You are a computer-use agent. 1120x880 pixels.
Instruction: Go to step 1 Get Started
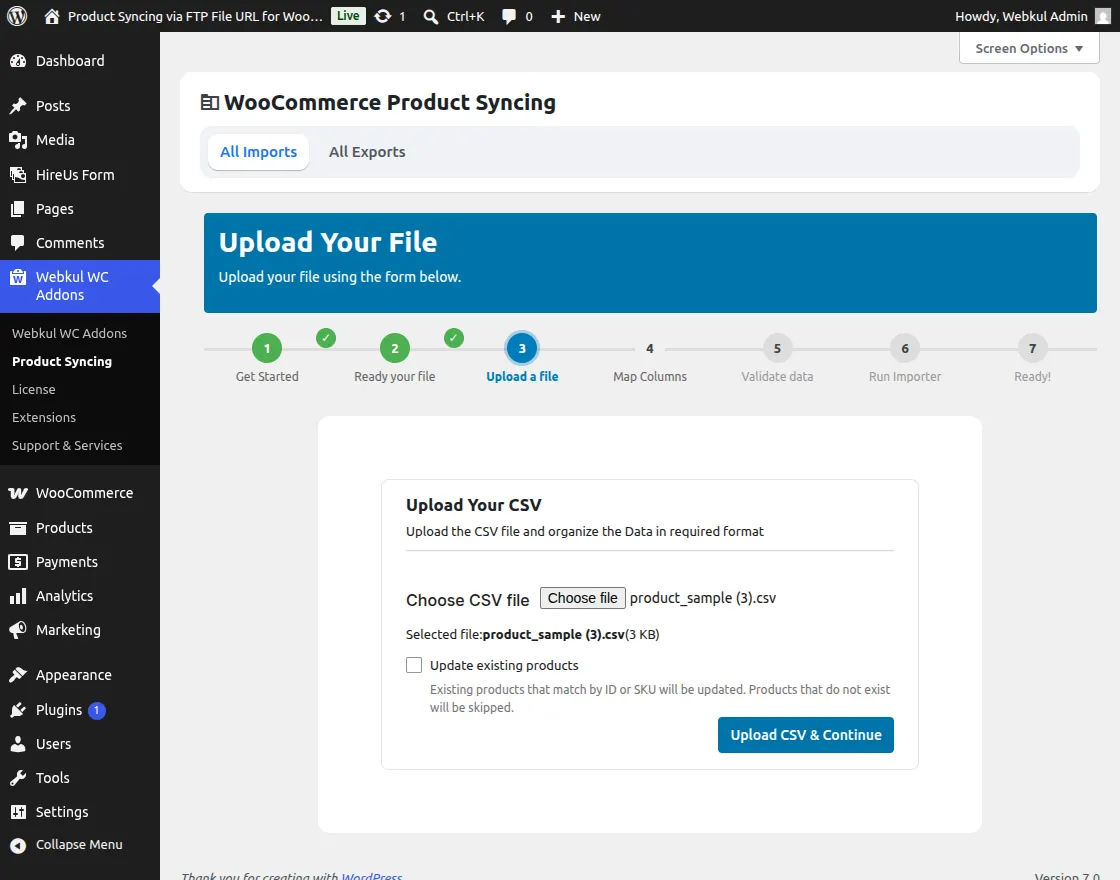267,349
